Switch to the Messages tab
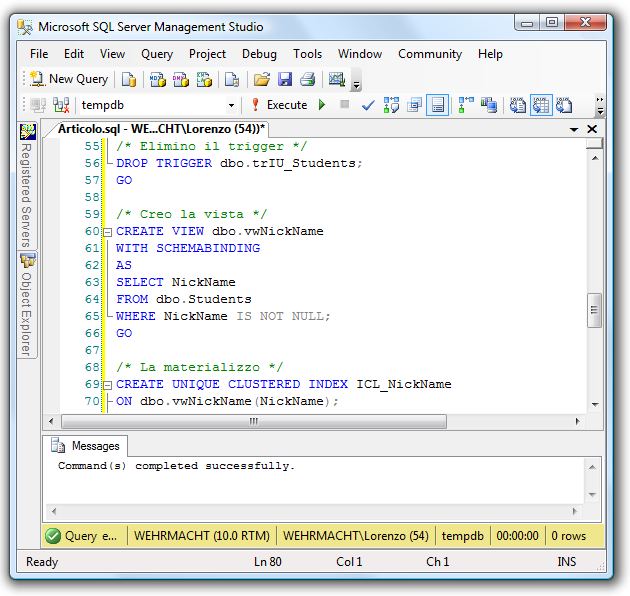630x596 pixels. click(x=86, y=446)
